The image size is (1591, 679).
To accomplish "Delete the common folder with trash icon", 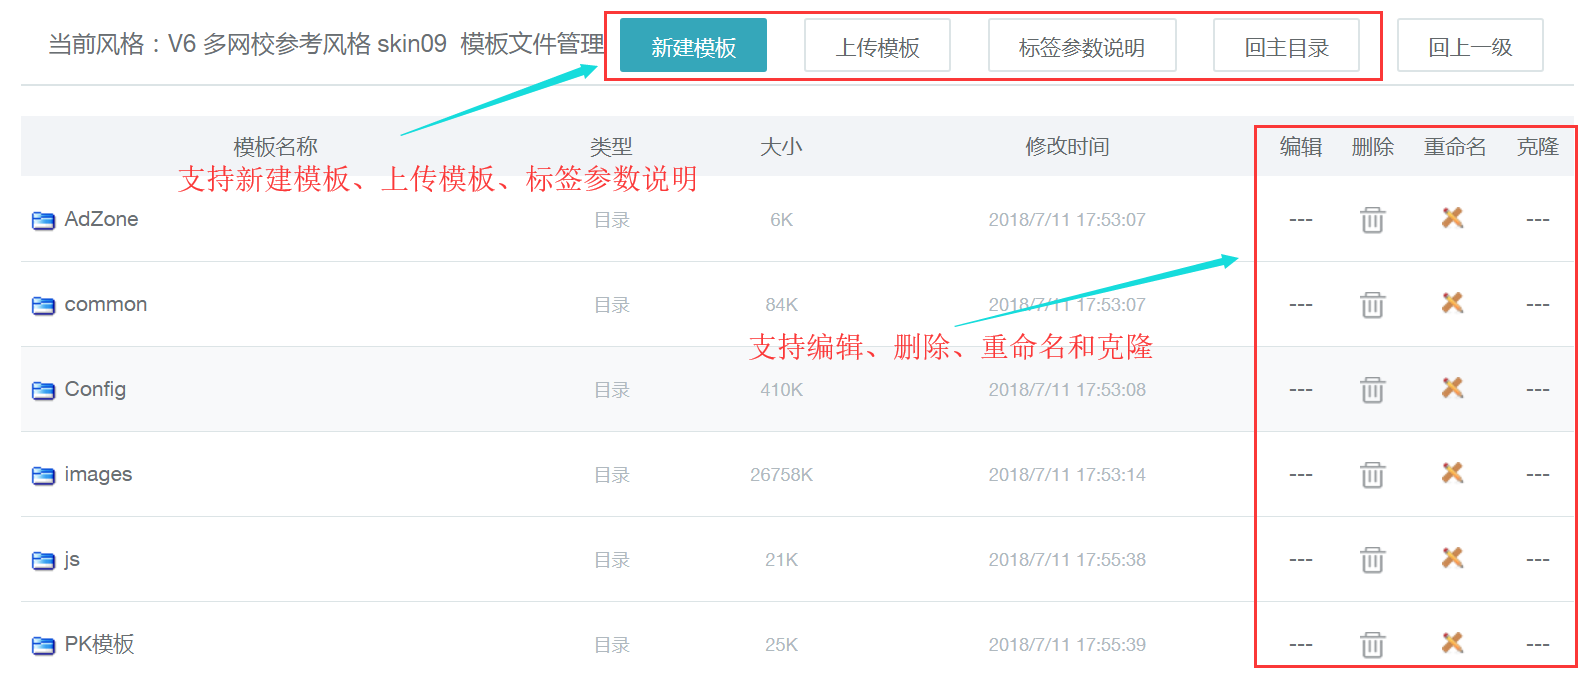I will 1372,304.
